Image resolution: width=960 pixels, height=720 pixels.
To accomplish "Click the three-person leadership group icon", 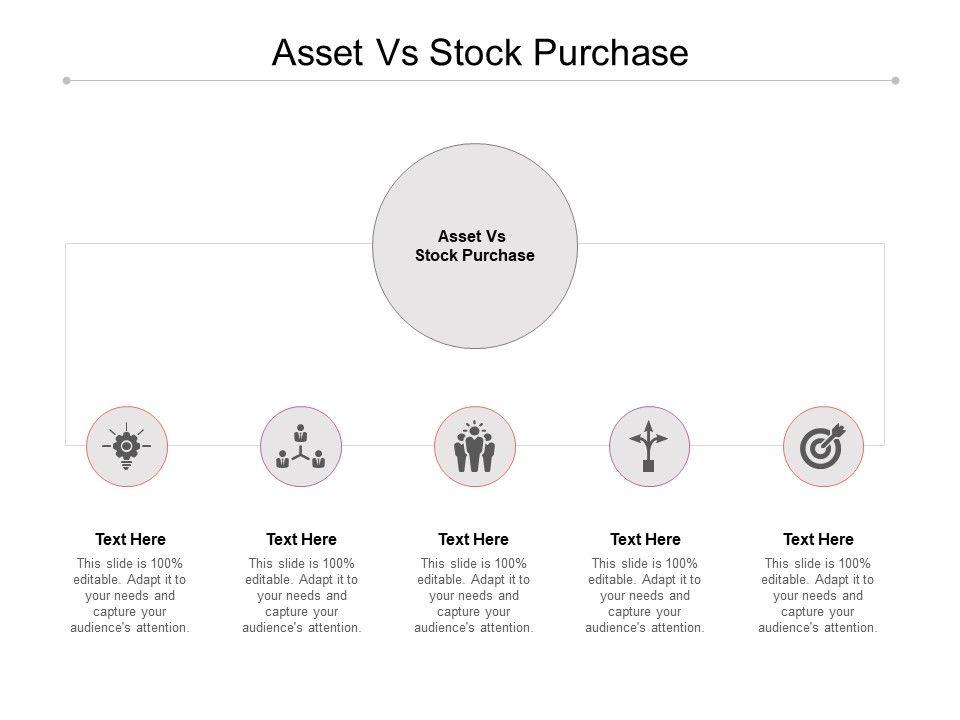I will pyautogui.click(x=475, y=447).
